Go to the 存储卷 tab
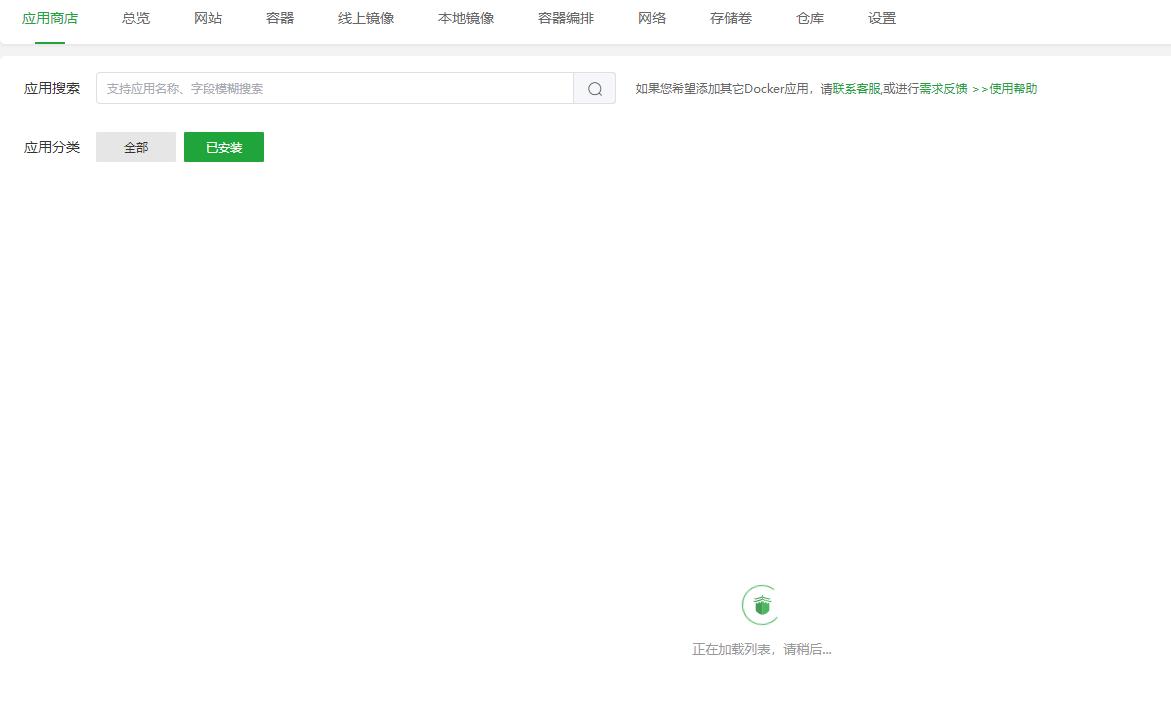 pos(731,19)
